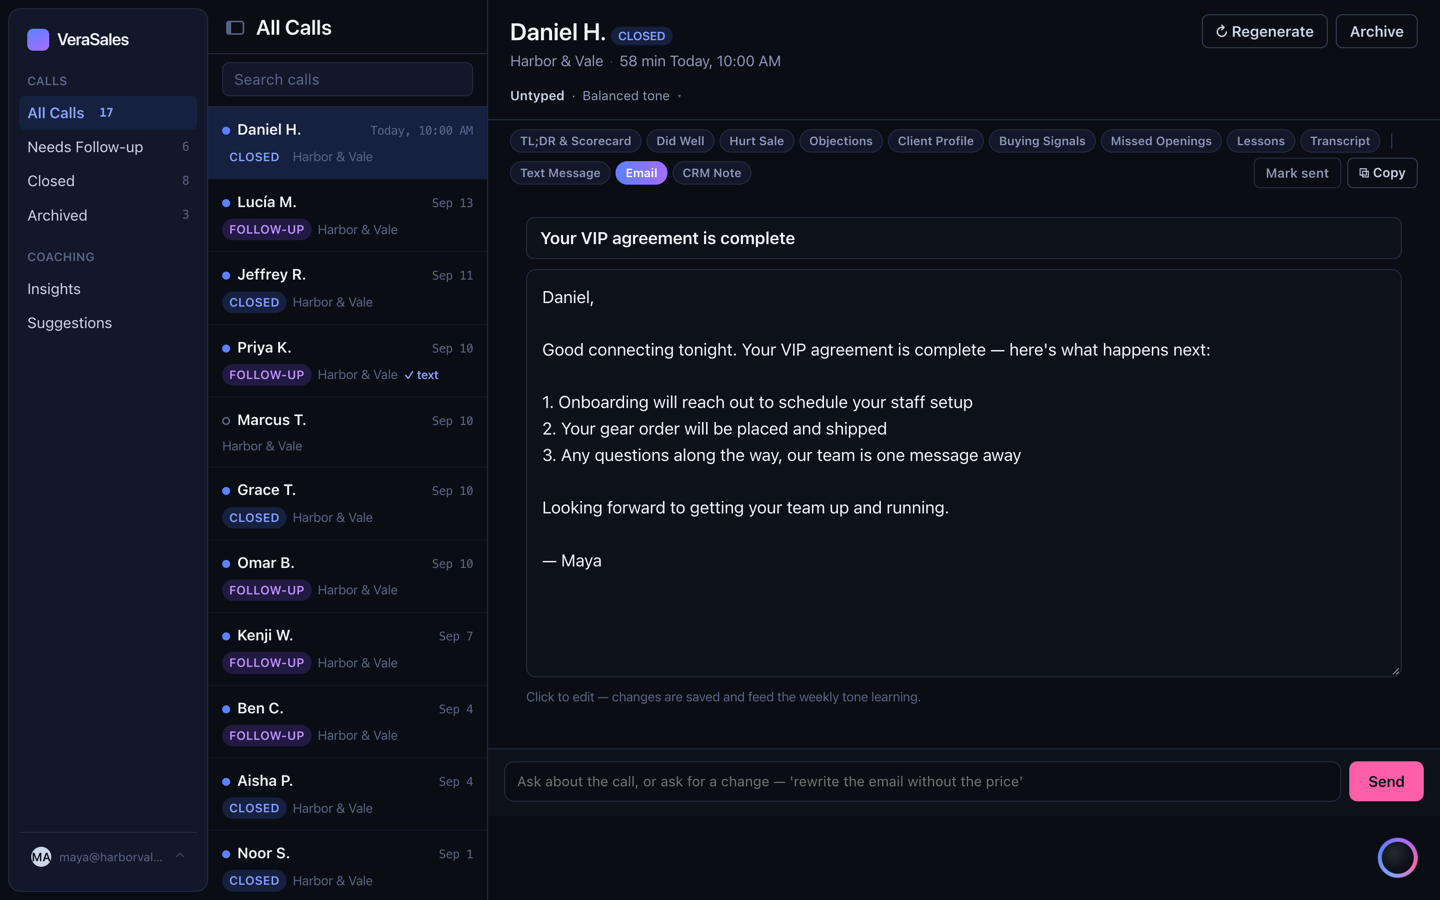The width and height of the screenshot is (1440, 900).
Task: Open the circular assistant orb icon
Action: point(1397,857)
